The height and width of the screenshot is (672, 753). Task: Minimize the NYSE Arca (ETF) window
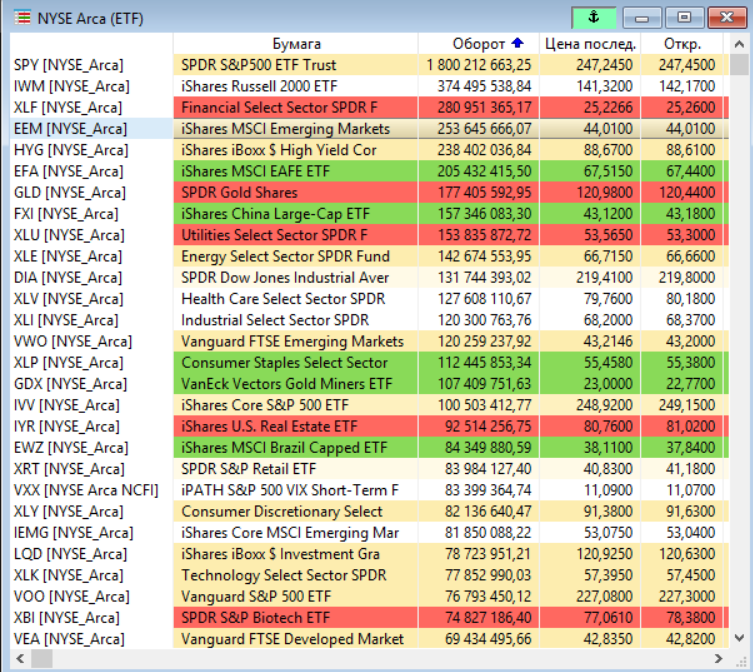click(x=643, y=18)
